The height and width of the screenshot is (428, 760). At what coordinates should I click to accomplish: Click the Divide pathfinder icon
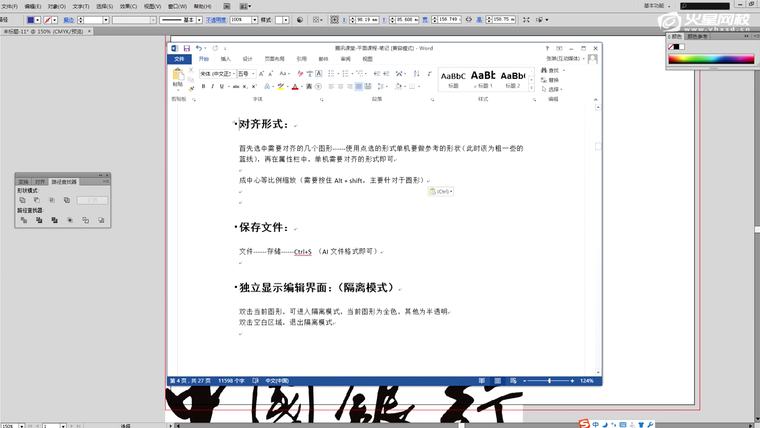[x=23, y=220]
